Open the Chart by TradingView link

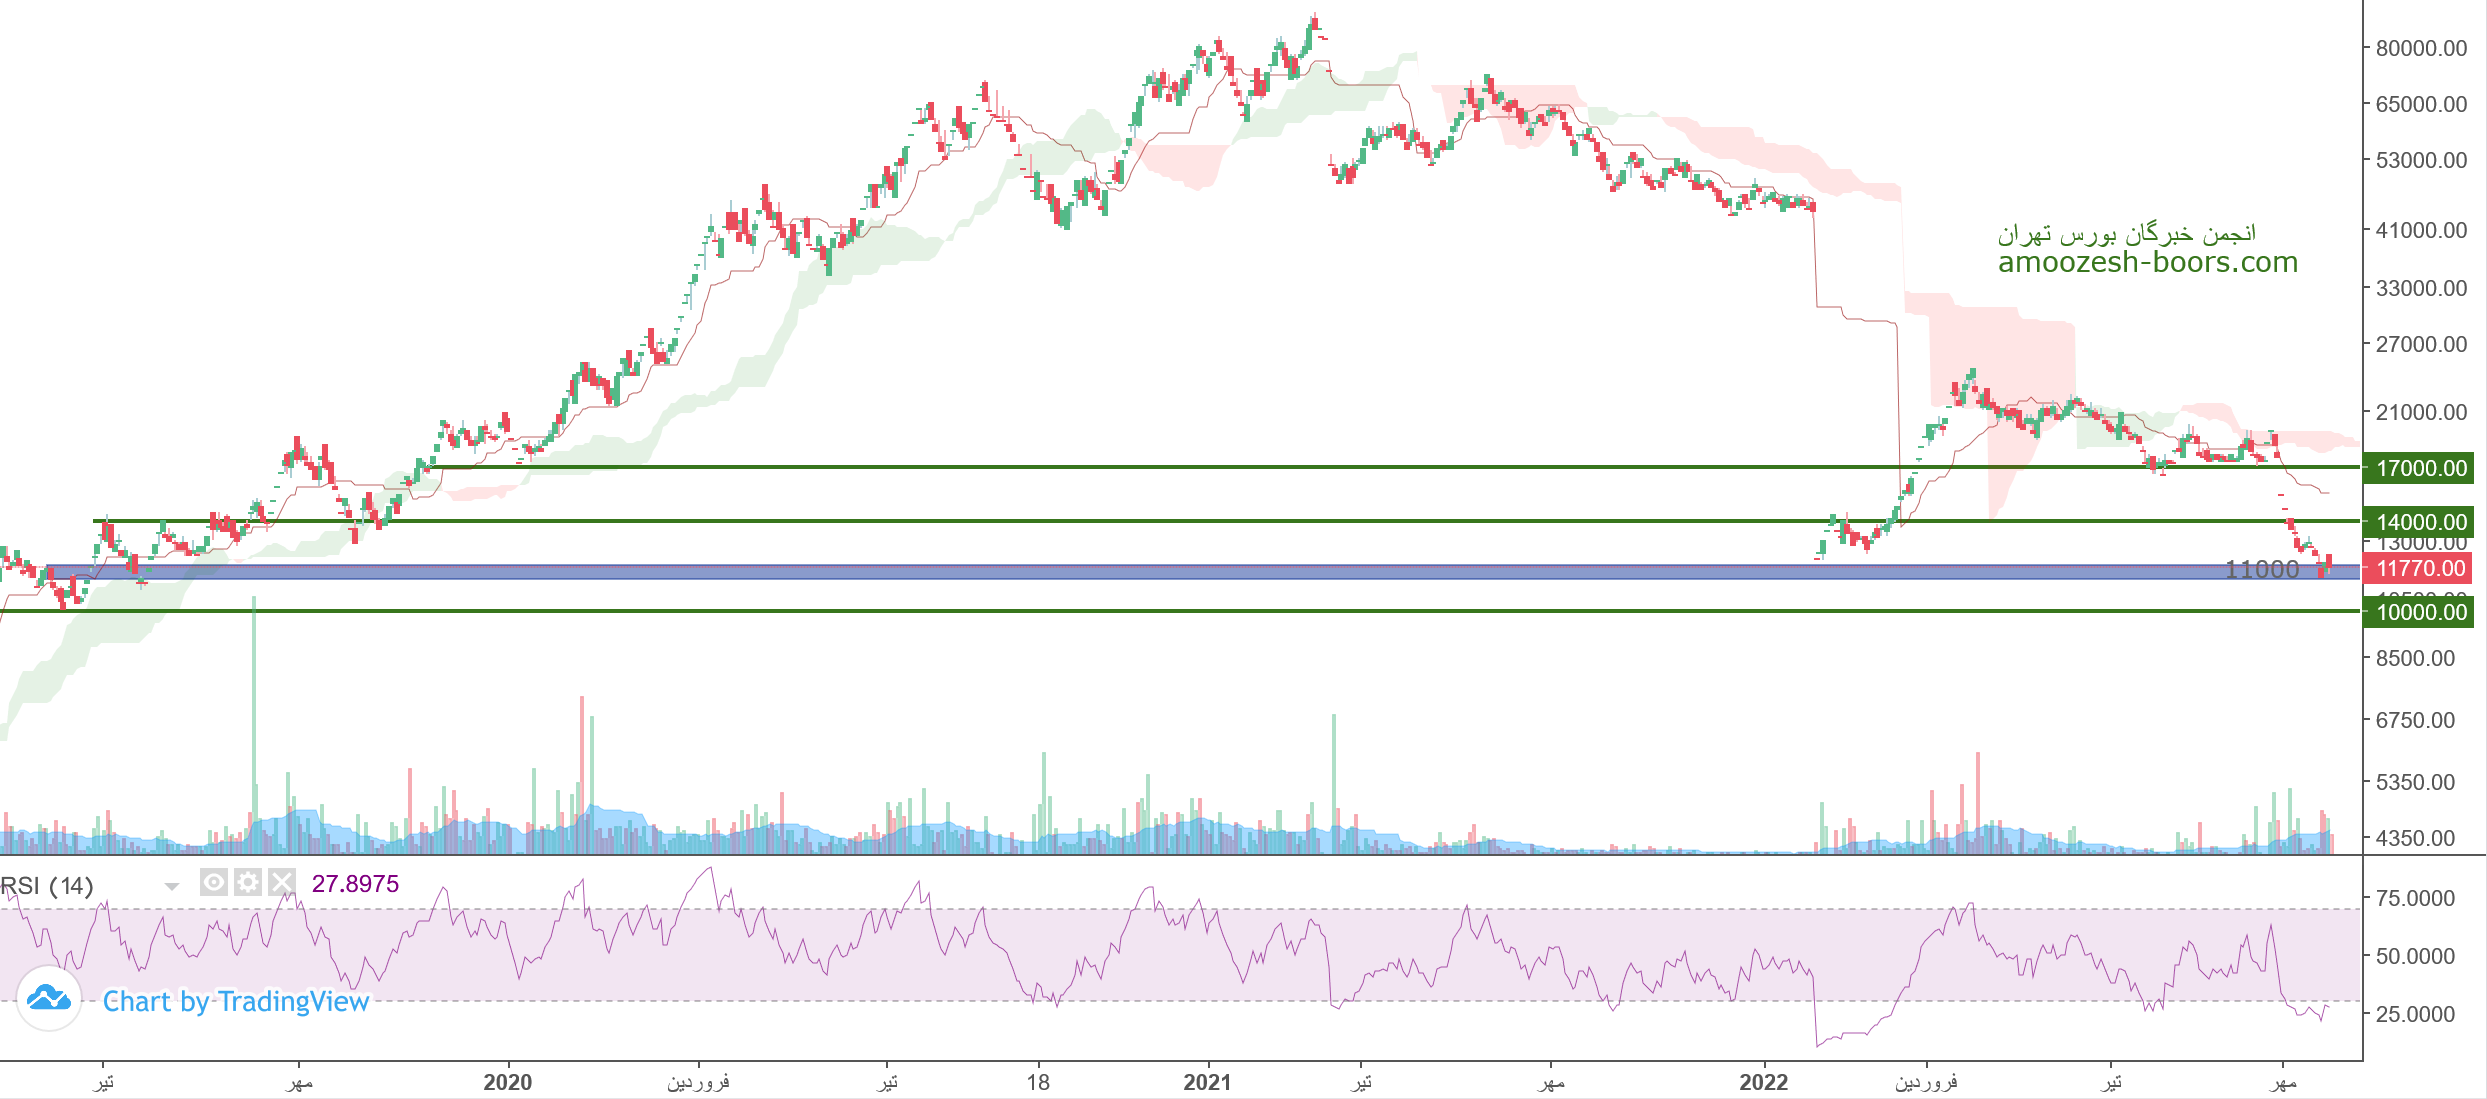(236, 1001)
